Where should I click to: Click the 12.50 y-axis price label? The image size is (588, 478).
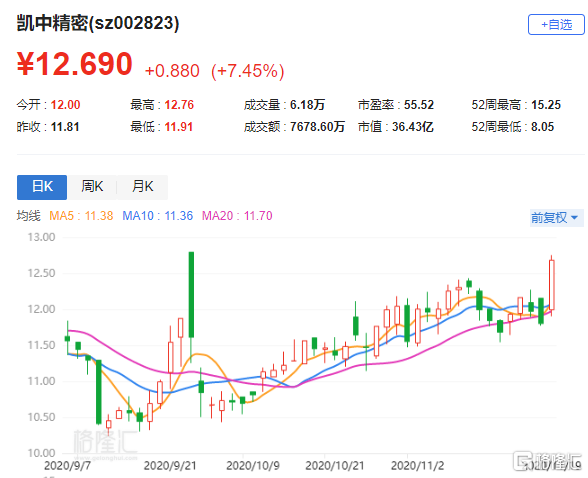[41, 273]
